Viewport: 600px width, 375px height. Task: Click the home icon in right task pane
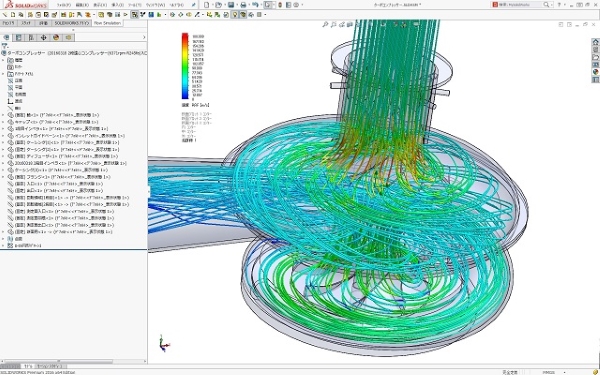point(595,42)
